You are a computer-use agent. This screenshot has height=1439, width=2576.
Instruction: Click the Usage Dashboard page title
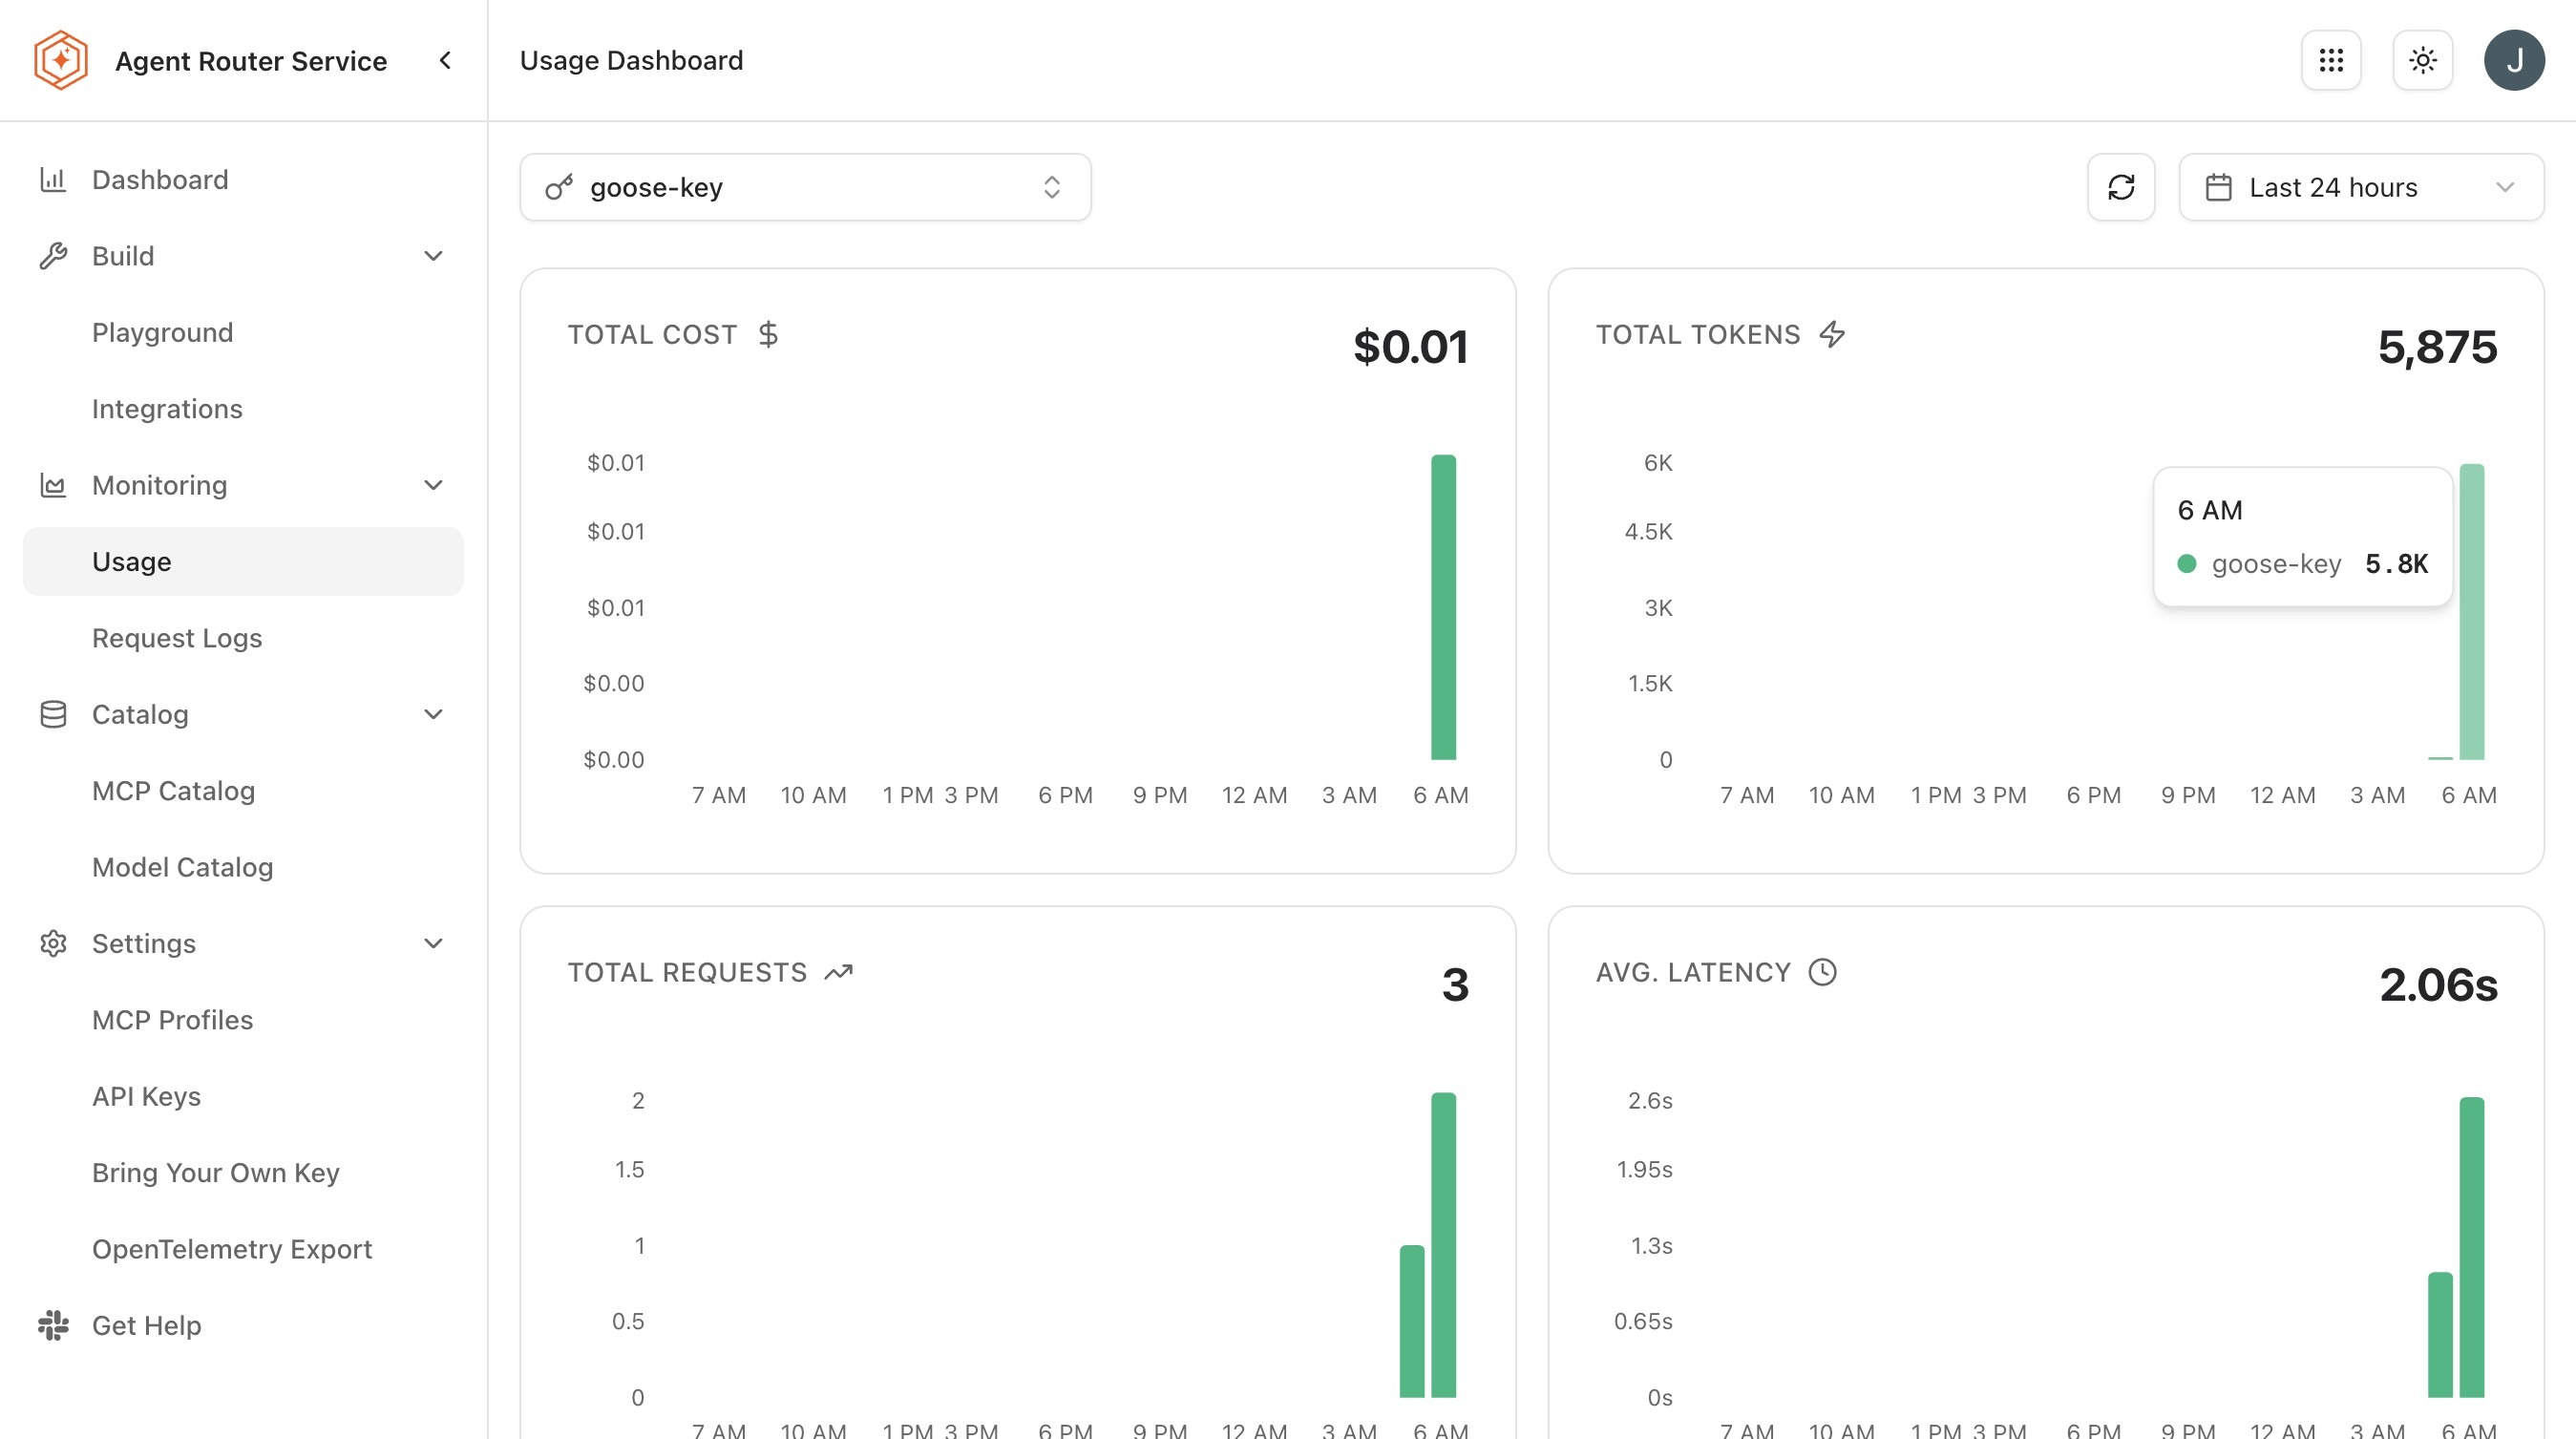(x=631, y=60)
